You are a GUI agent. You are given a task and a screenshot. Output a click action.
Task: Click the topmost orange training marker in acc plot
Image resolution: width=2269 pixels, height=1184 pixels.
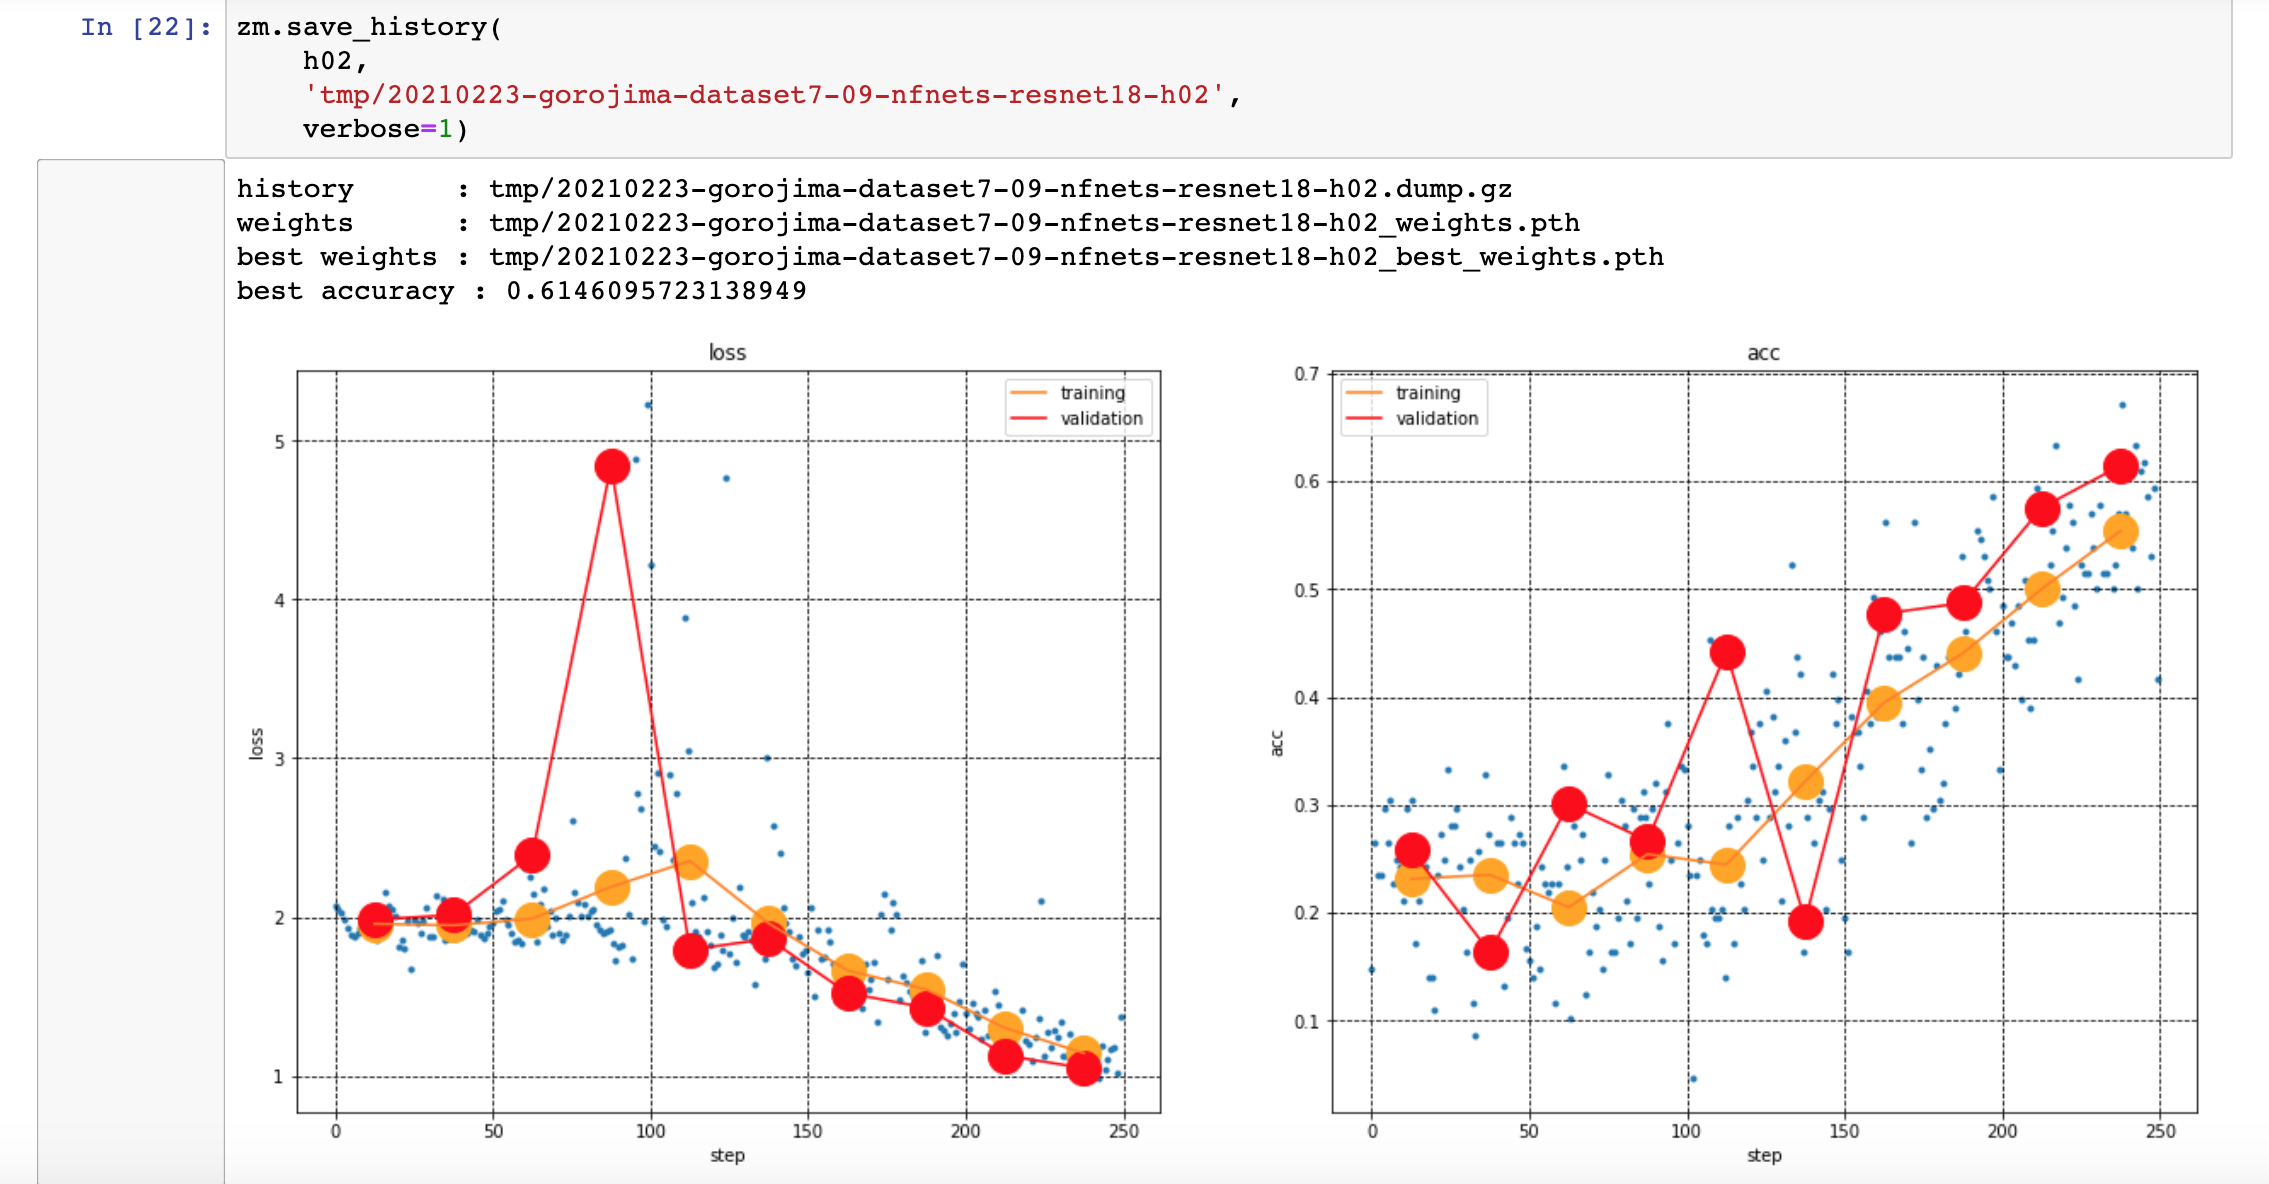(x=2120, y=531)
